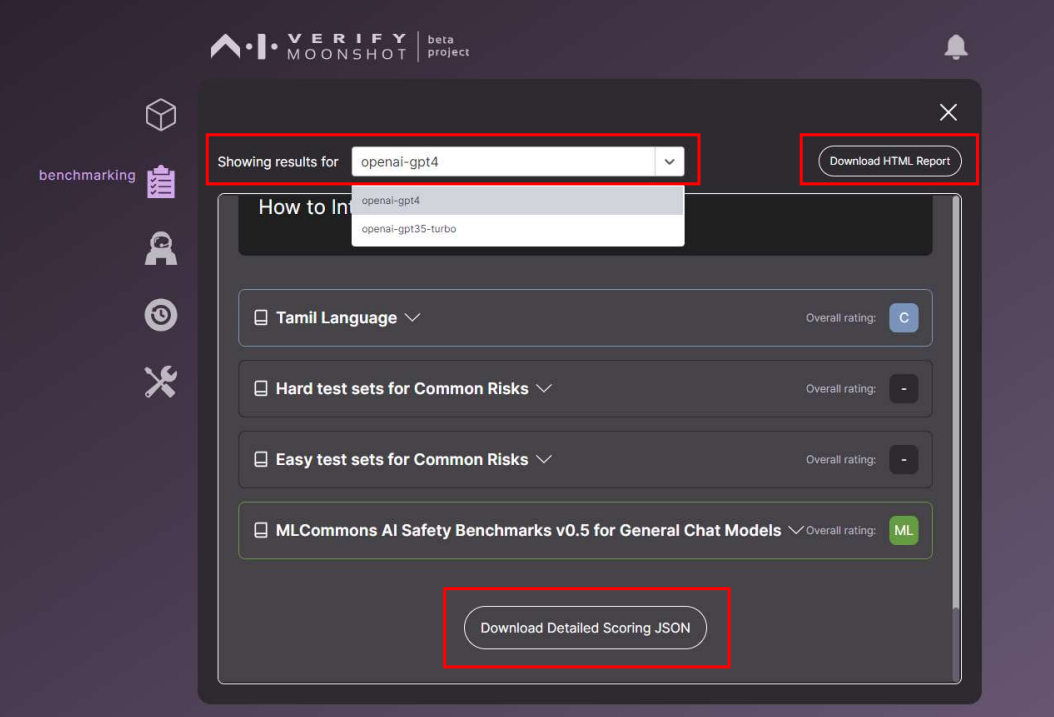Viewport: 1054px width, 717px height.
Task: Click the dash rating badge for Easy test sets
Action: click(x=903, y=460)
